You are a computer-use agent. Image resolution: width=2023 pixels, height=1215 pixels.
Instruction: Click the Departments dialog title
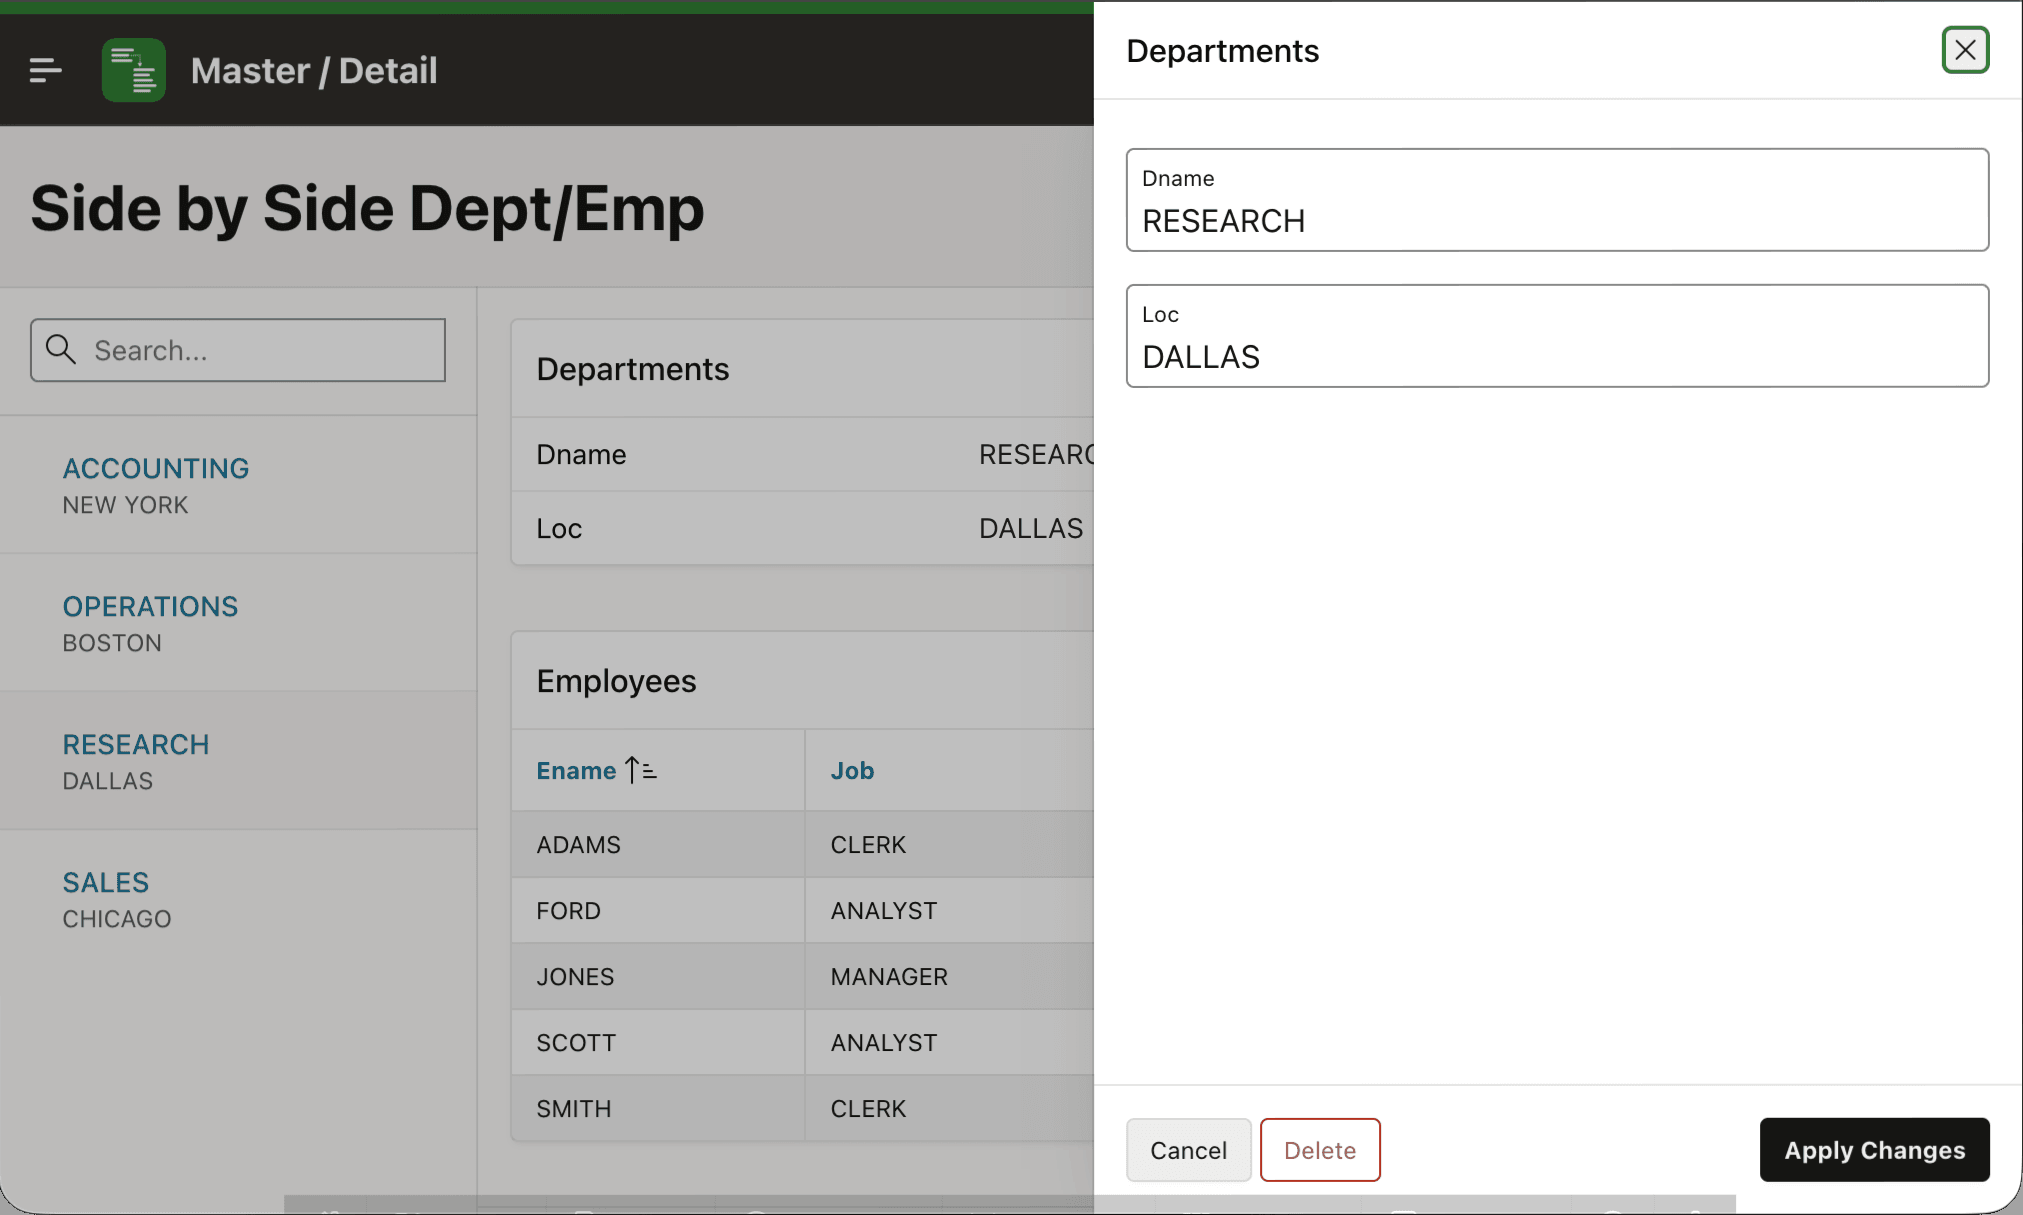[1222, 50]
